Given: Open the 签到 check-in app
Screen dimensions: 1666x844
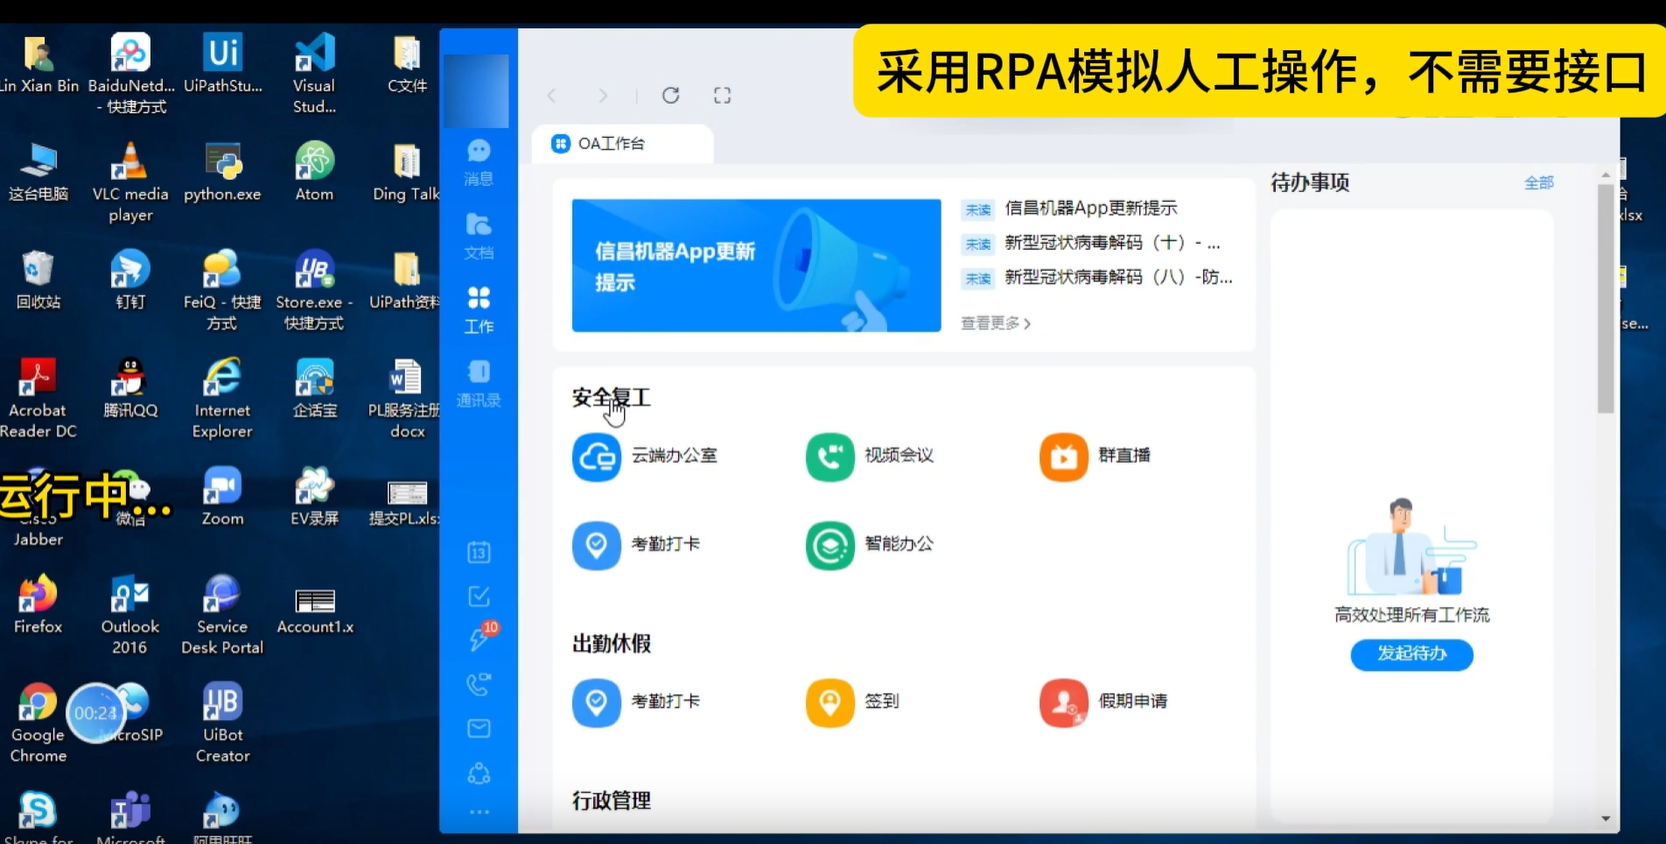Looking at the screenshot, I should point(853,702).
